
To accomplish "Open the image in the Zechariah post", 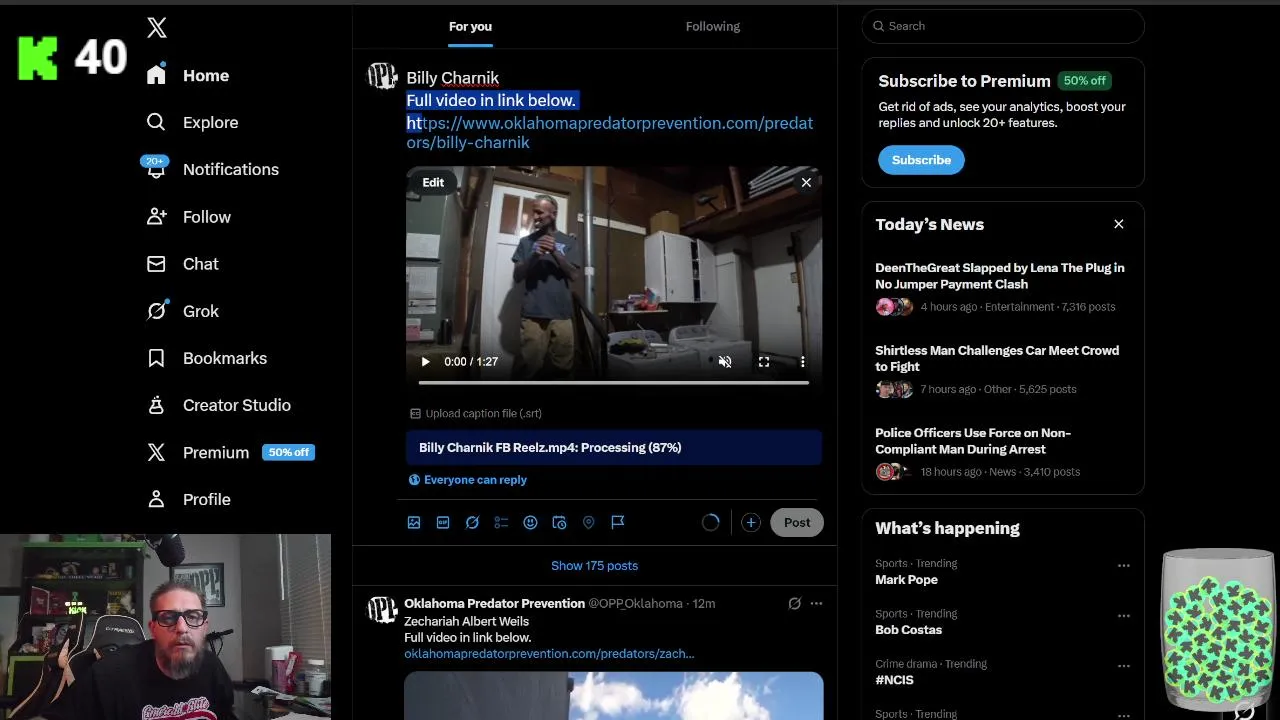I will tap(614, 696).
